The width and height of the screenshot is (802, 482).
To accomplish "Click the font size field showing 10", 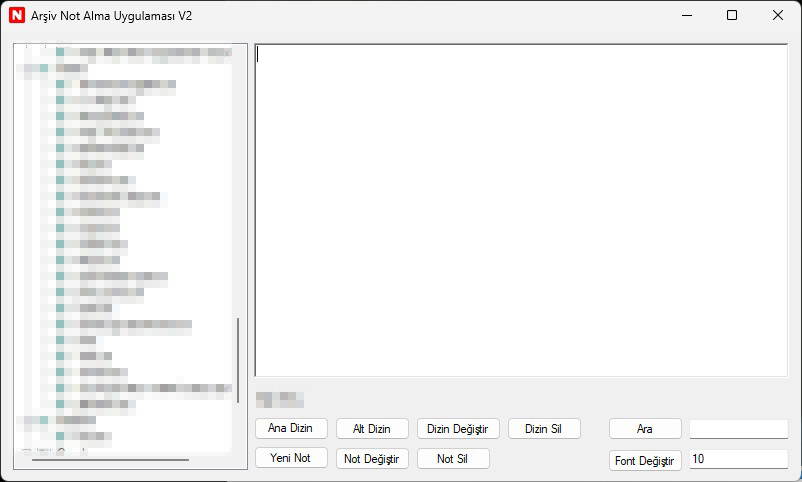I will [x=738, y=459].
